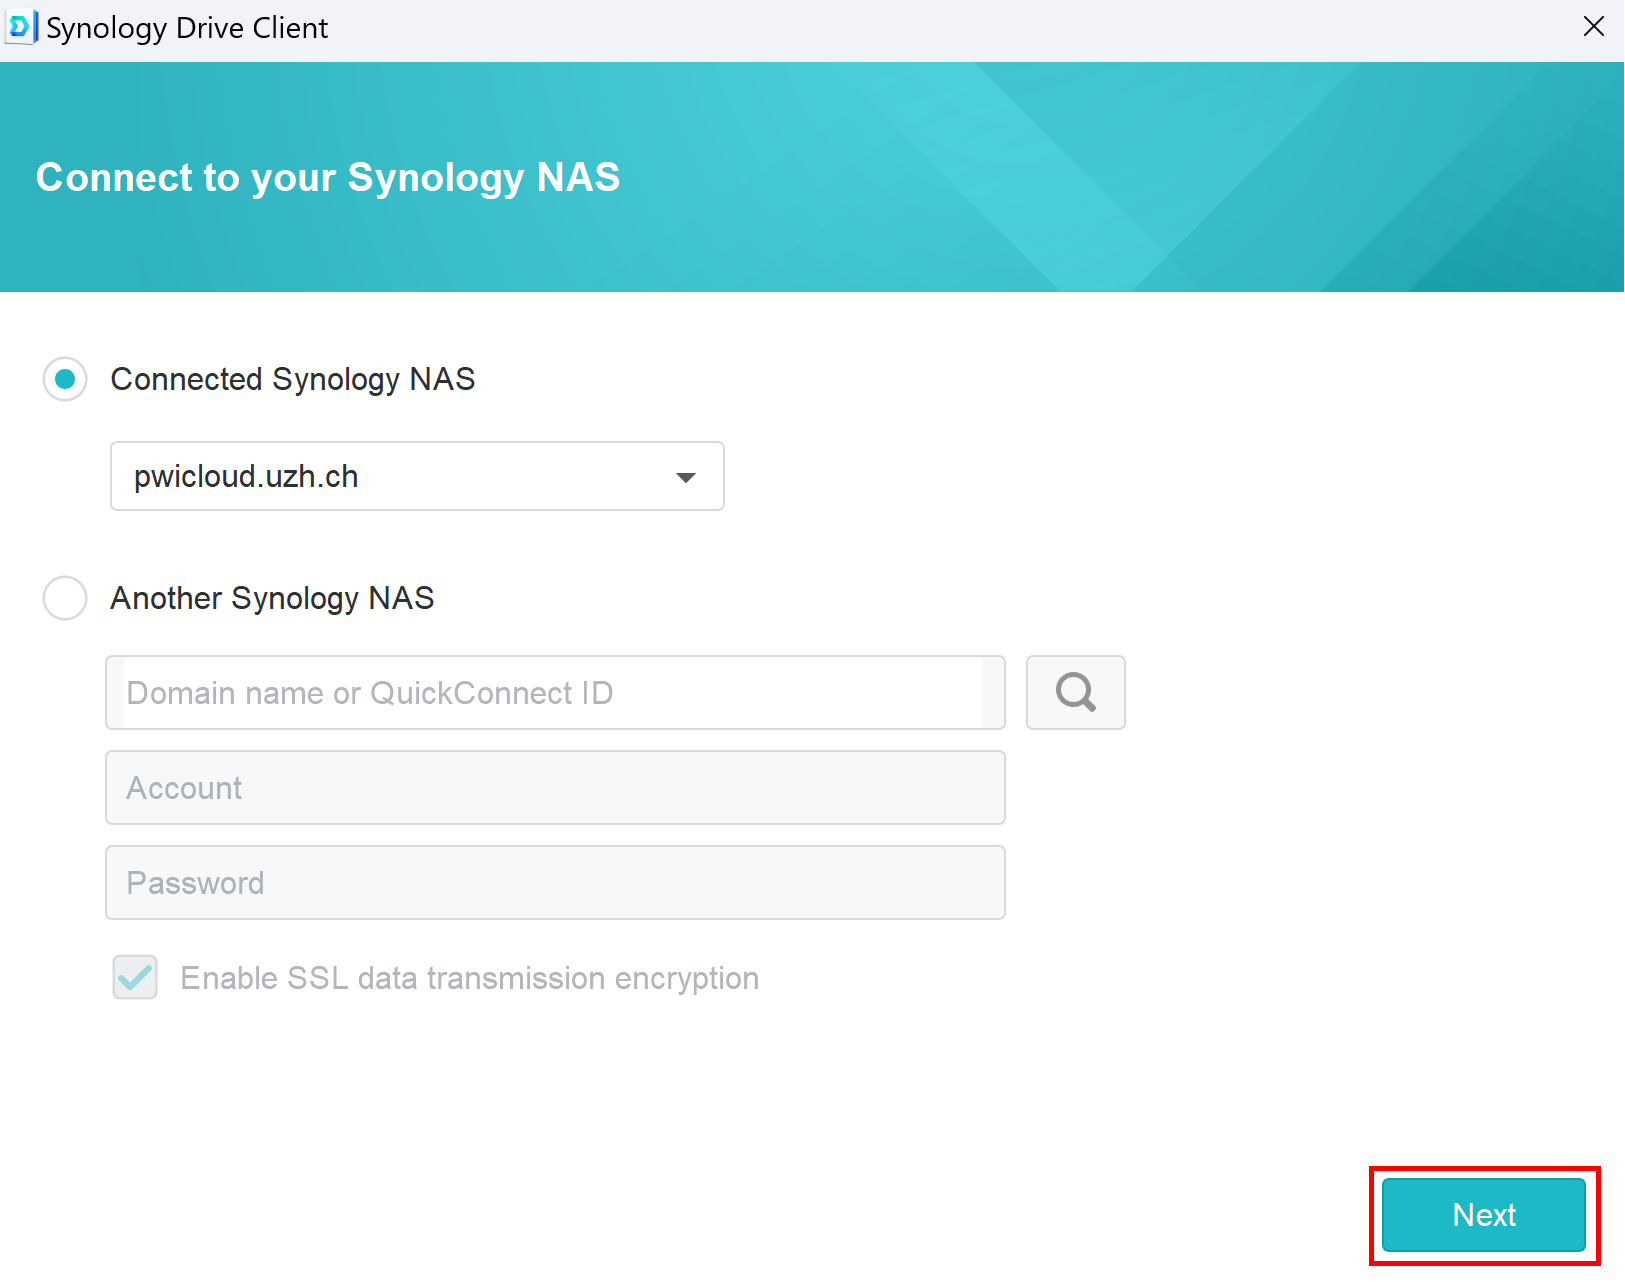Click the Synology Drive Client title icon
The image size is (1625, 1282).
pos(21,27)
